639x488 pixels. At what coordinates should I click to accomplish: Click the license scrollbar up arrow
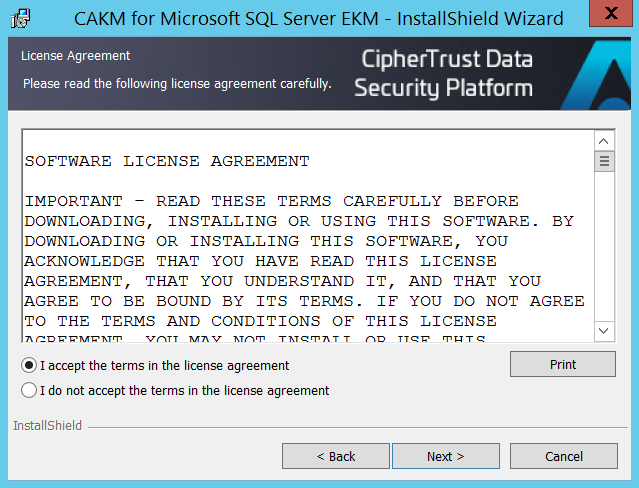coord(604,139)
